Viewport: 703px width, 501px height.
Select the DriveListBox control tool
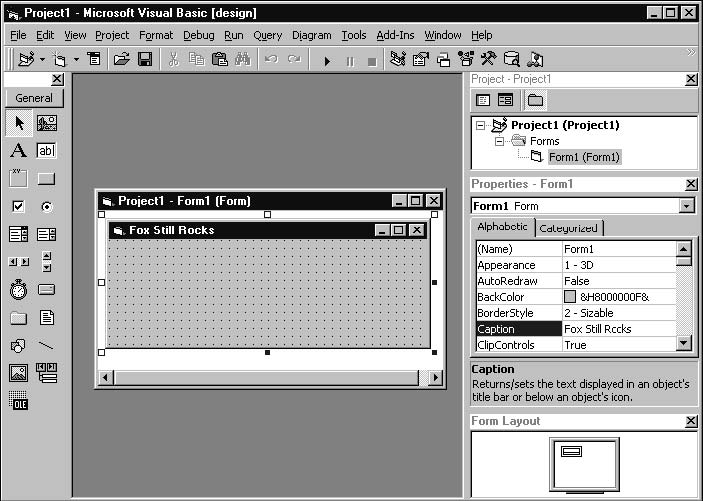click(47, 290)
